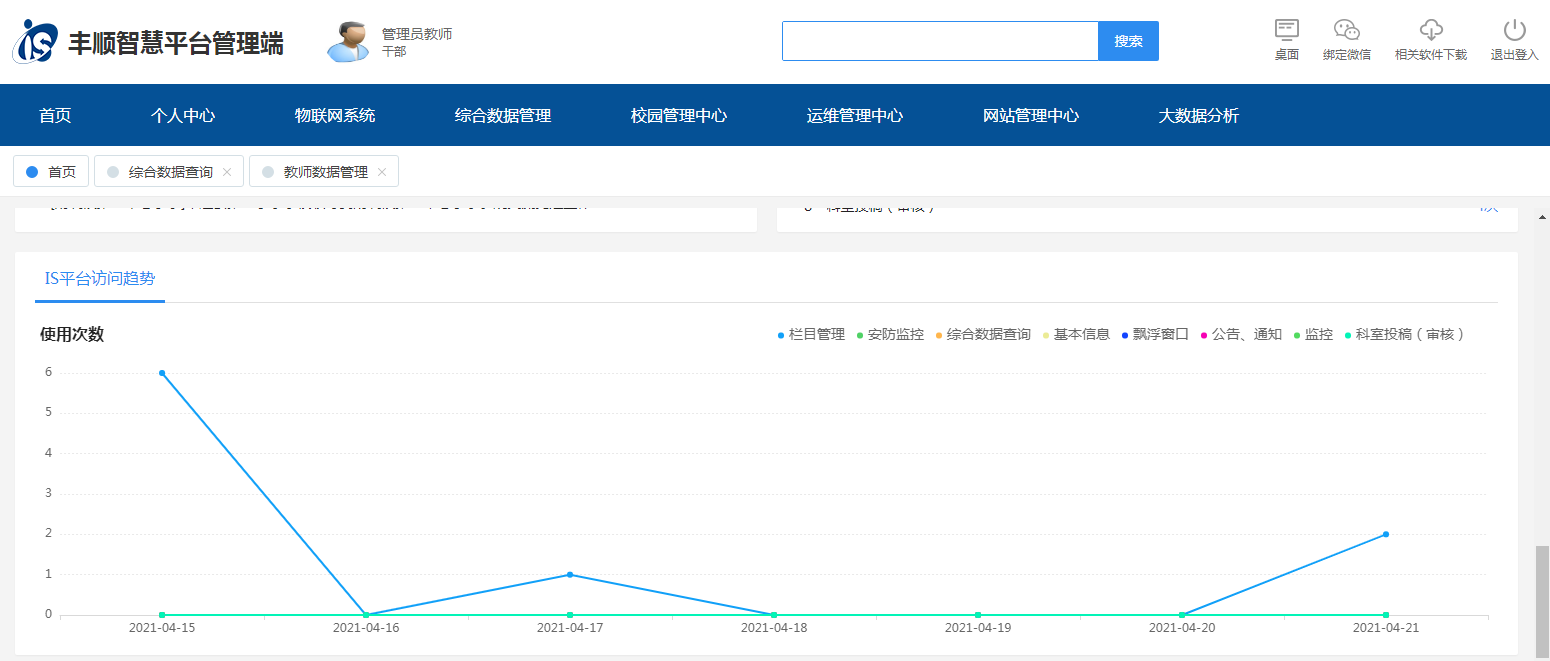The height and width of the screenshot is (661, 1550).
Task: Close the 教师数据管理 tab
Action: 382,172
